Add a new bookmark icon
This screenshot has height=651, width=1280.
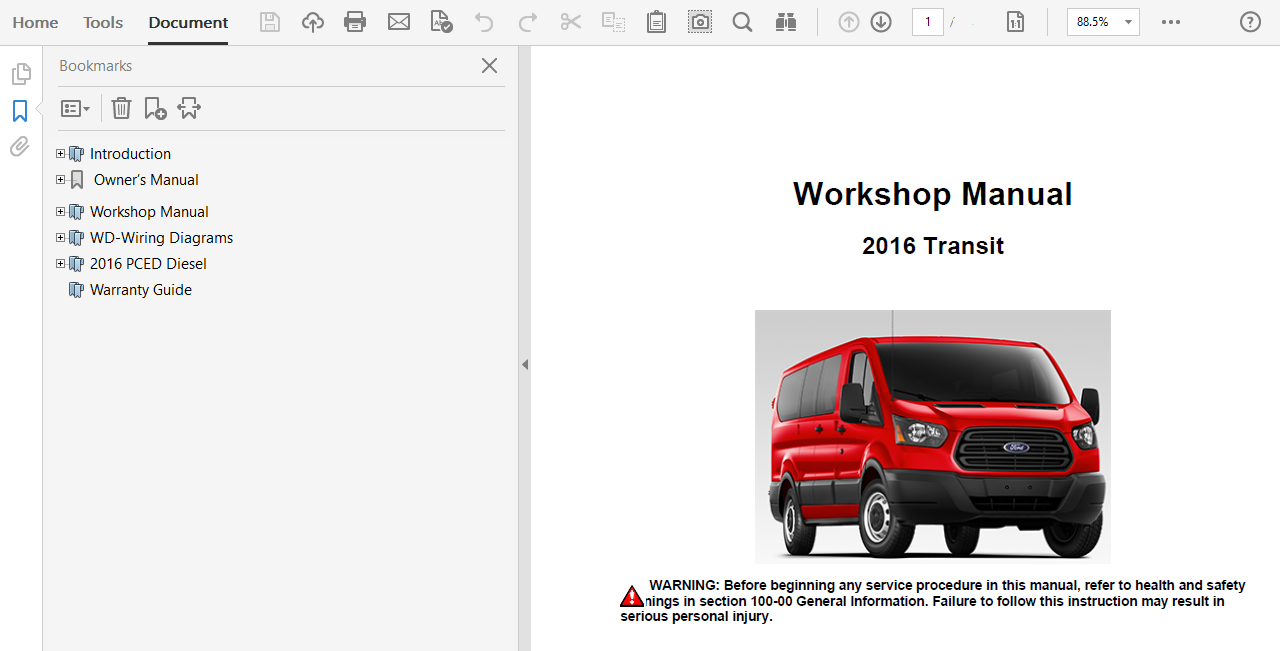tap(155, 108)
